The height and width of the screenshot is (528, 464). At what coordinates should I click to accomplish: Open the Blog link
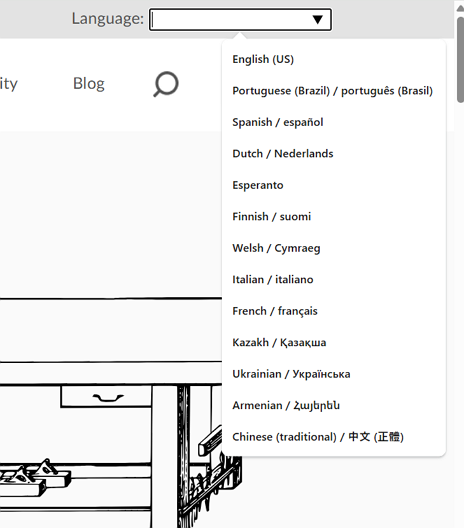tap(89, 84)
